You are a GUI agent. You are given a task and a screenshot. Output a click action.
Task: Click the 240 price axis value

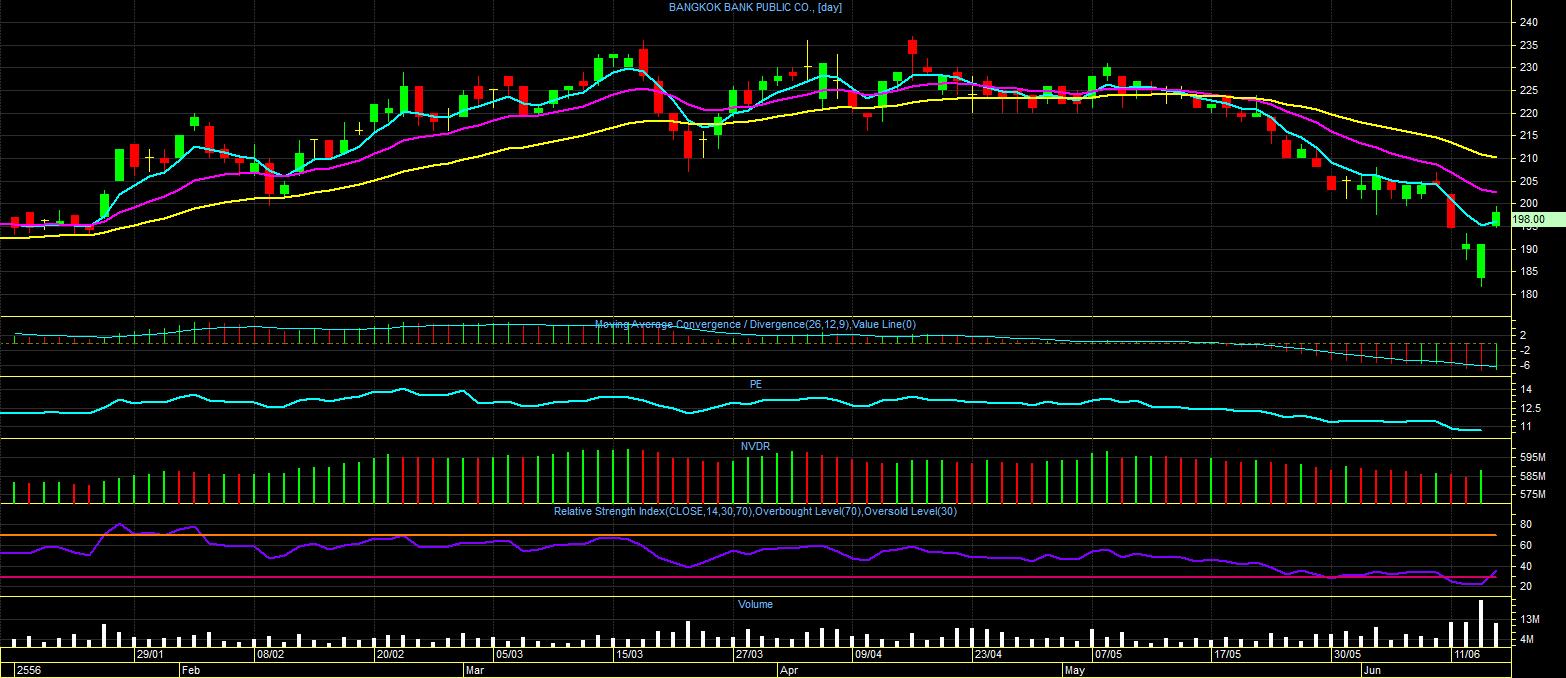click(1529, 22)
